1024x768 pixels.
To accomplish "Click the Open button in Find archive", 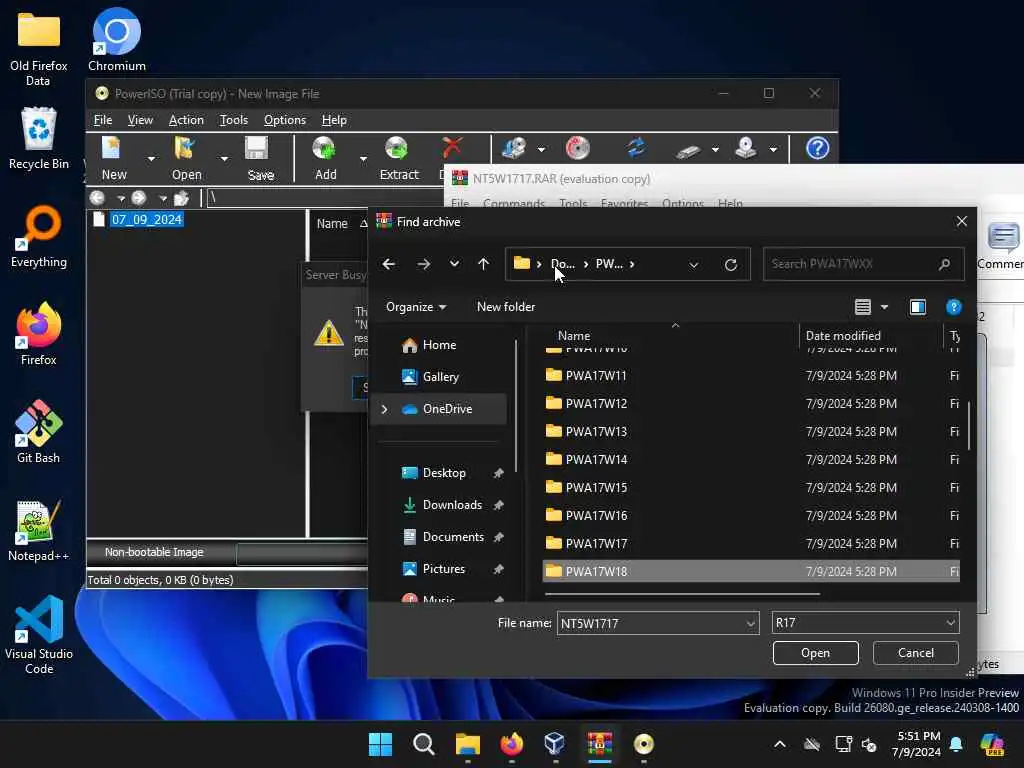I will [x=816, y=653].
